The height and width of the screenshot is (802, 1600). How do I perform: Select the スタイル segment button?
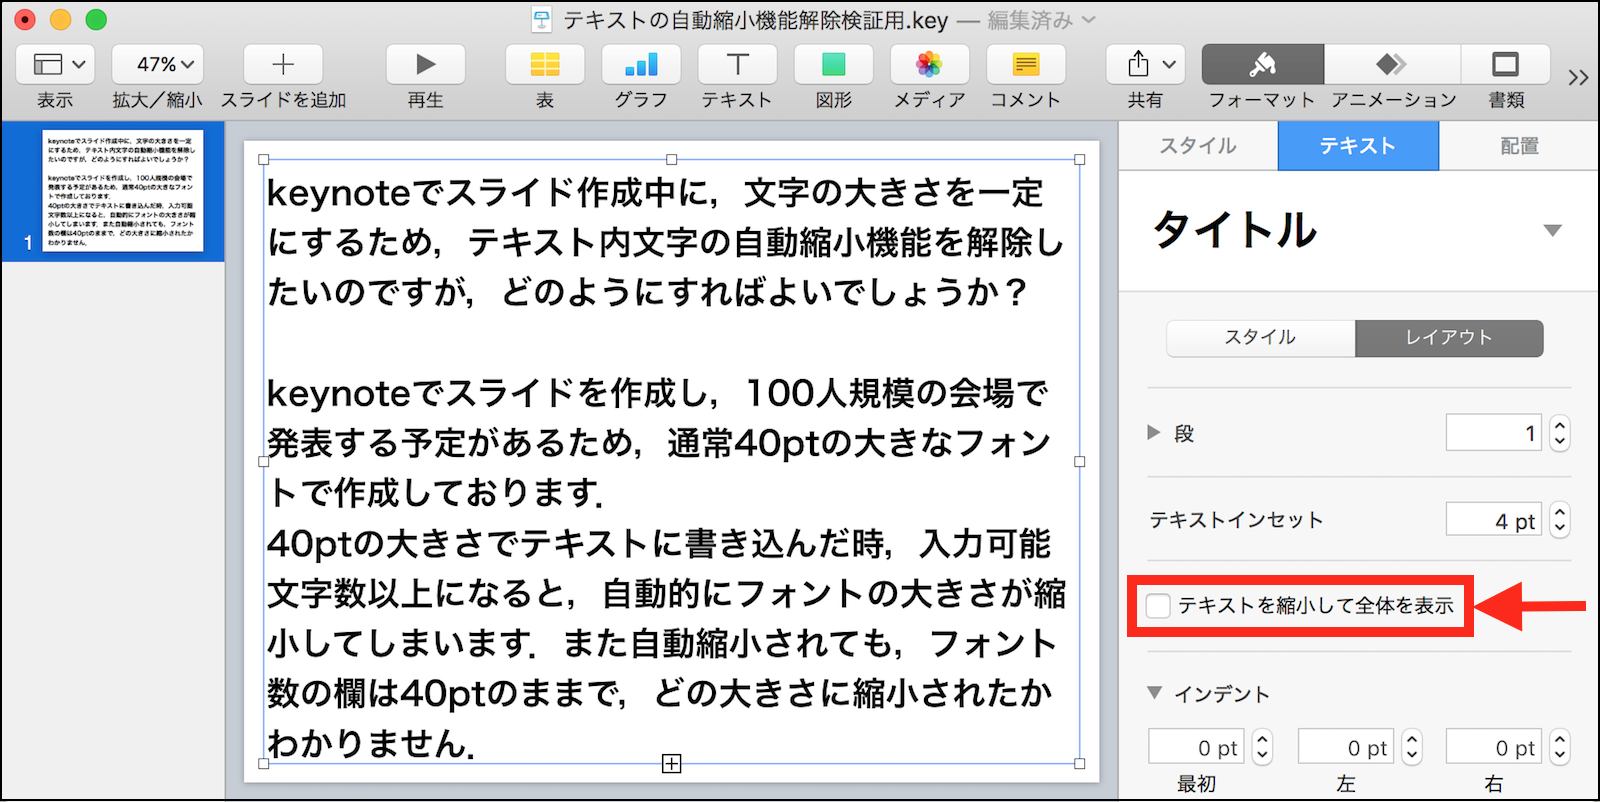click(x=1260, y=338)
